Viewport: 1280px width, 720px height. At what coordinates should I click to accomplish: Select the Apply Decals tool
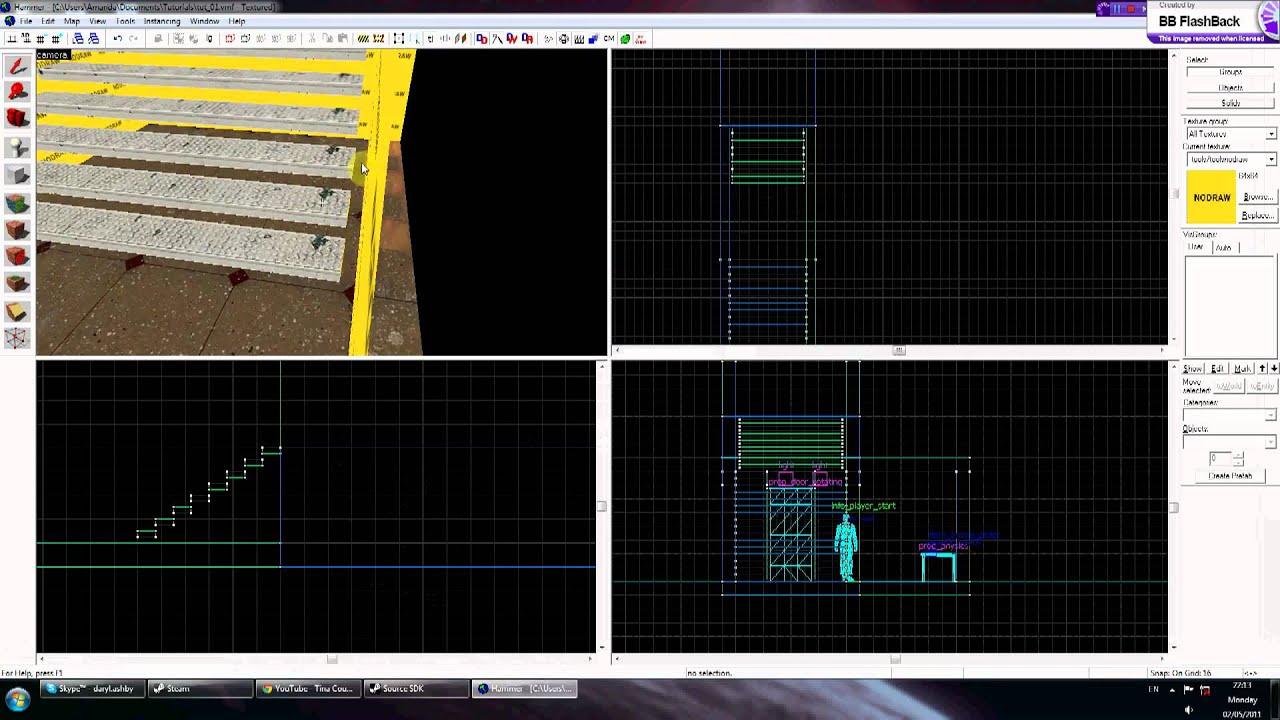pyautogui.click(x=17, y=257)
